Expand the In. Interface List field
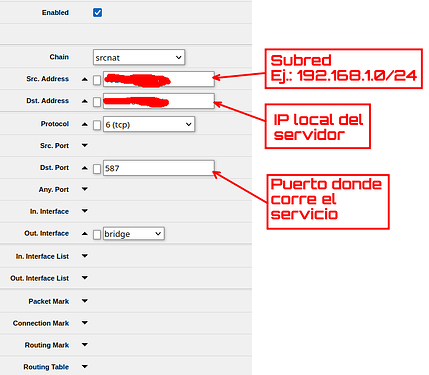 coord(85,256)
